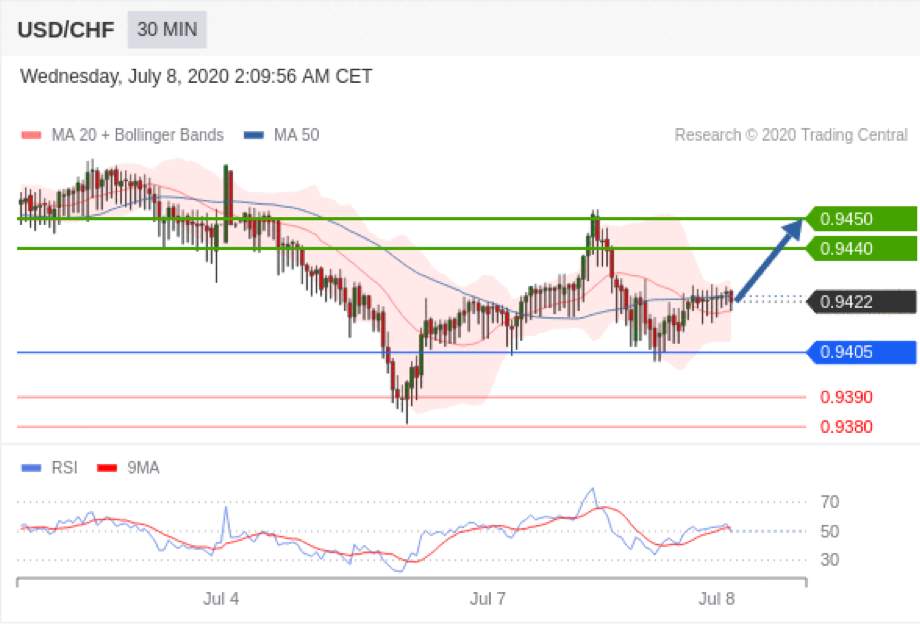Click the blue MA 50 color swatch
Viewport: 920px width, 625px height.
coord(253,136)
